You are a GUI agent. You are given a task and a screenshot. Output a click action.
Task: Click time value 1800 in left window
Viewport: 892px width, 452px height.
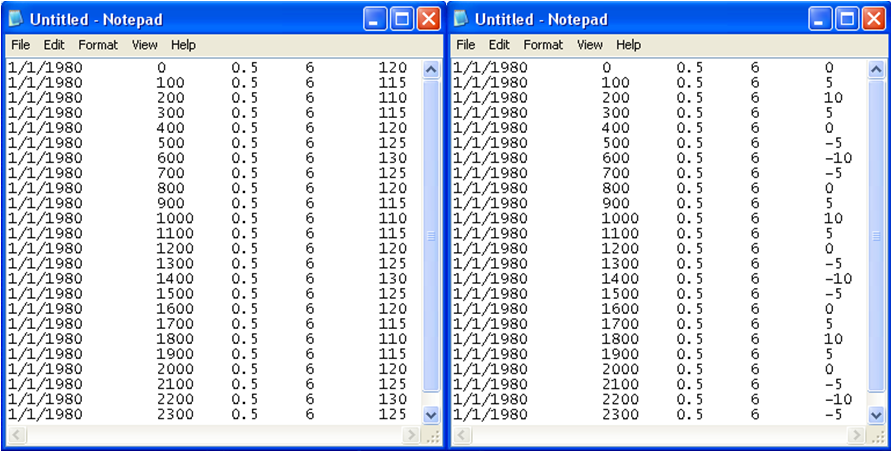[175, 339]
